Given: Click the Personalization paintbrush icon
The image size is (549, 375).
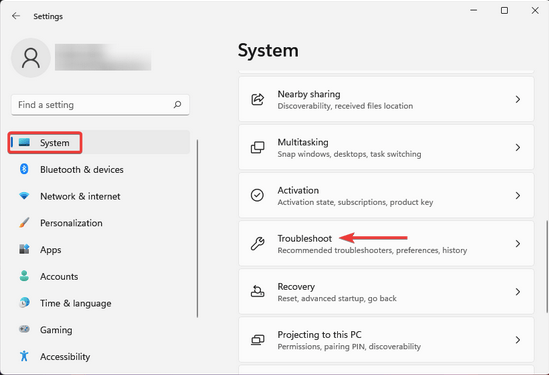Looking at the screenshot, I should 24,223.
